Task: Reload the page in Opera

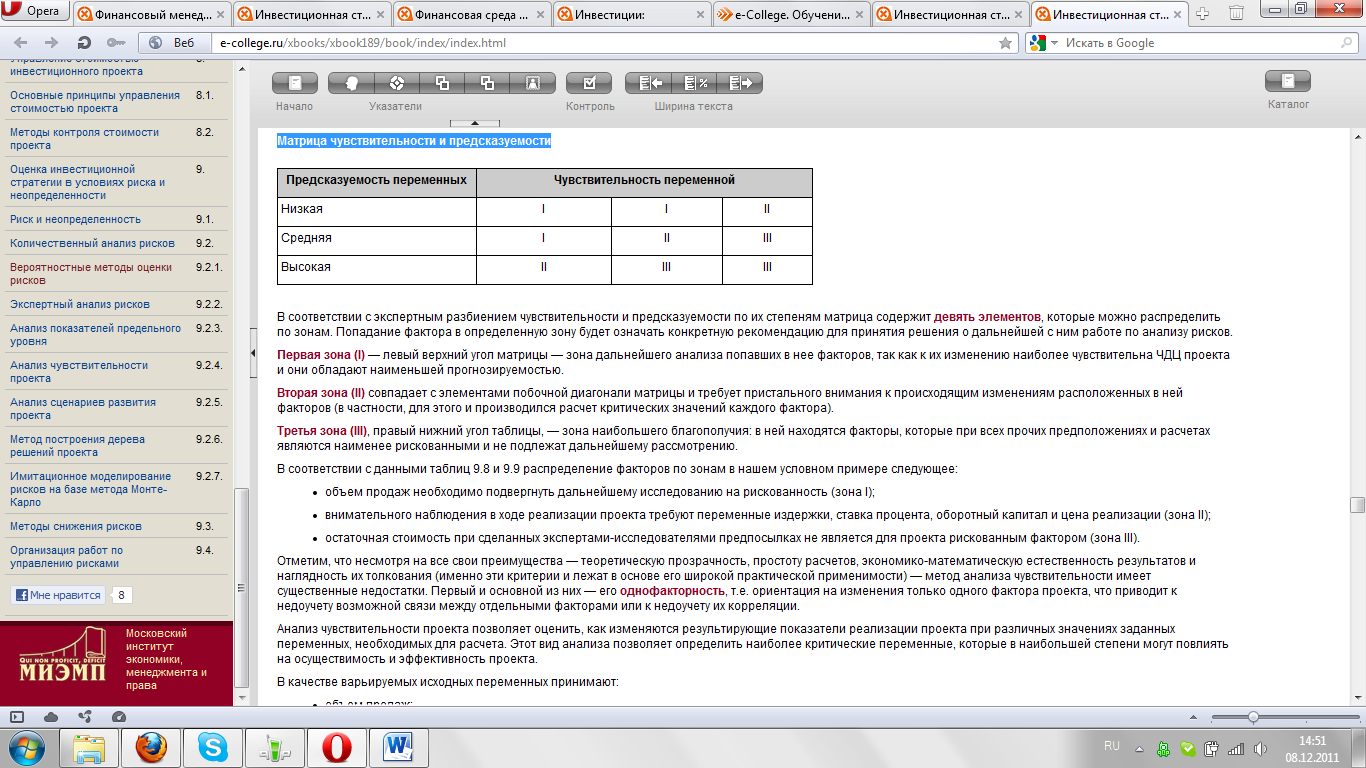Action: coord(84,43)
